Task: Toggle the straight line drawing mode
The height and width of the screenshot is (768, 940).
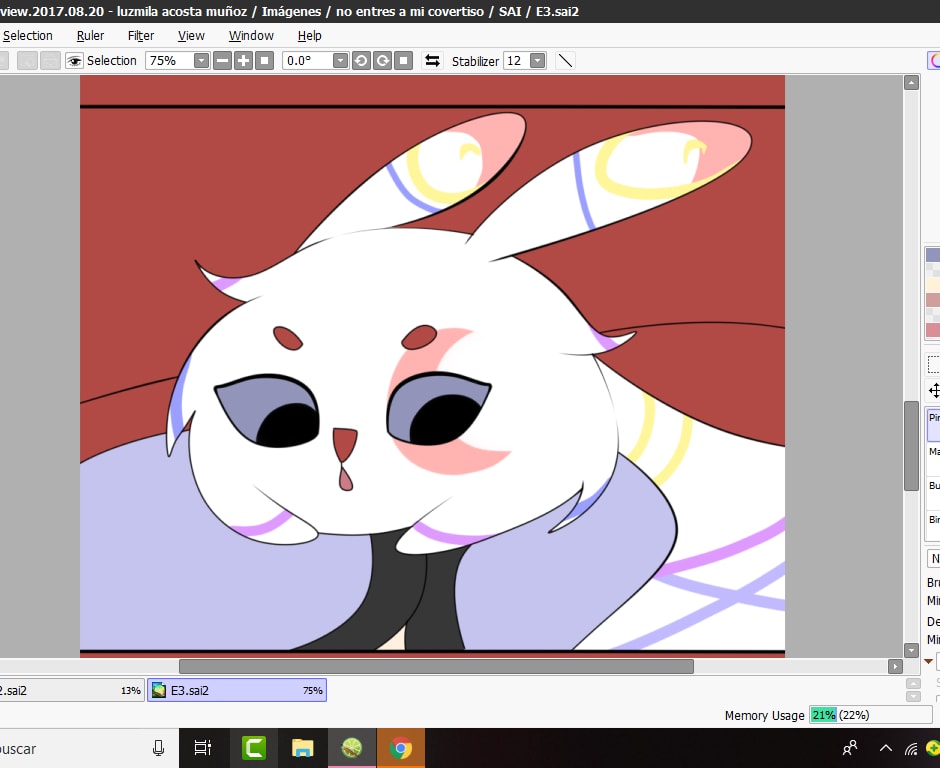Action: [565, 61]
